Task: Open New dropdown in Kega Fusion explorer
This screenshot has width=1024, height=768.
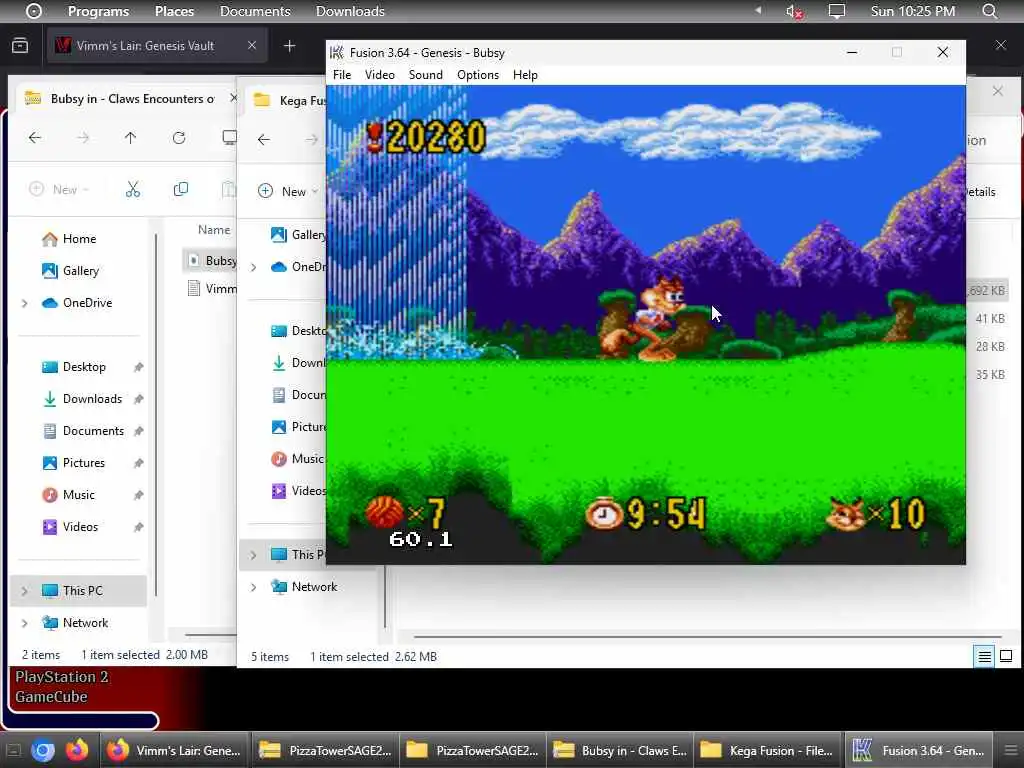Action: coord(288,191)
